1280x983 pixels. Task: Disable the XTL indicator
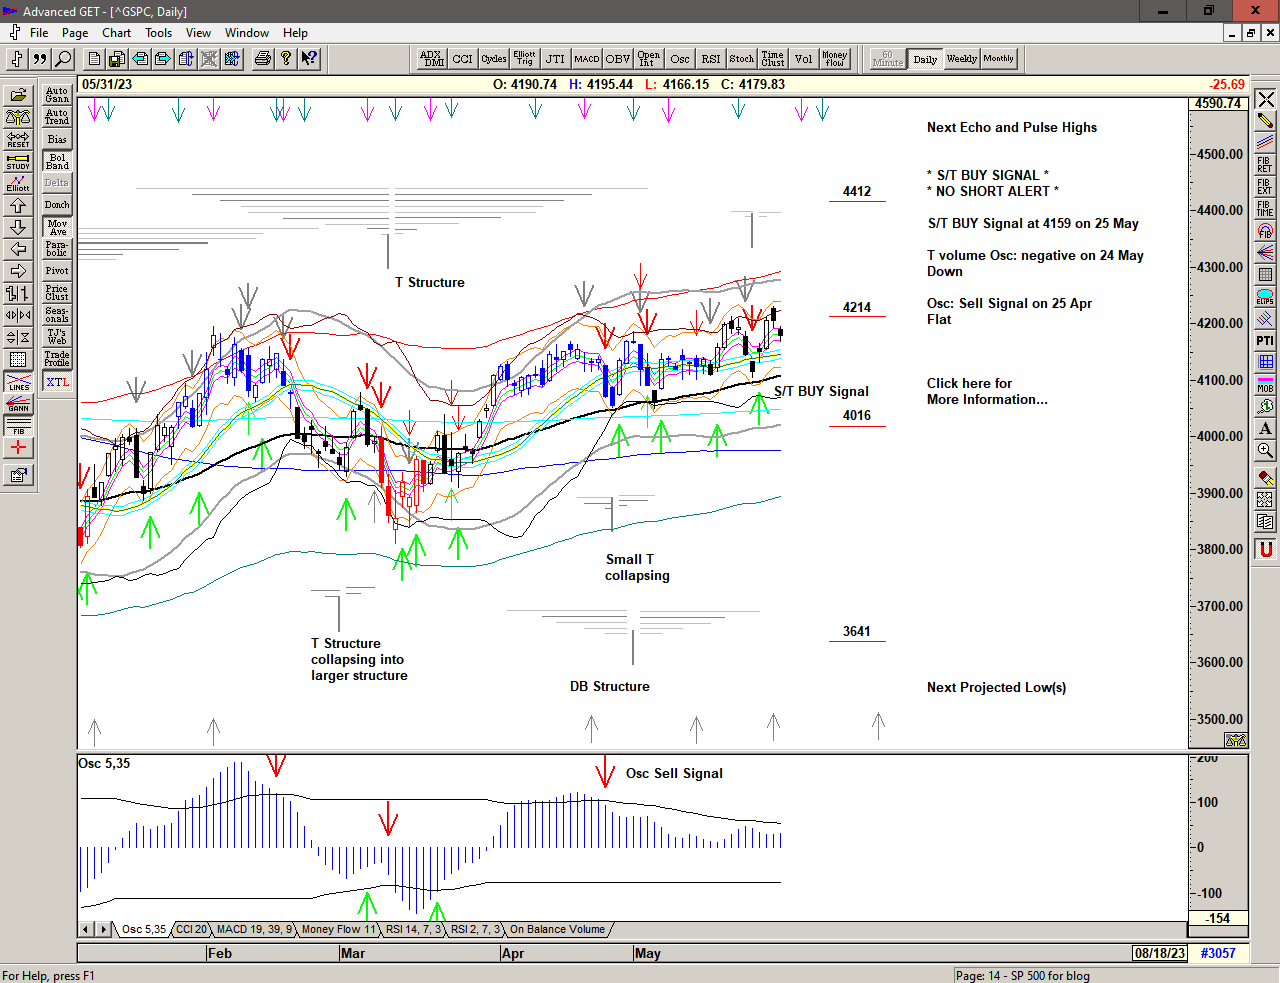point(57,382)
